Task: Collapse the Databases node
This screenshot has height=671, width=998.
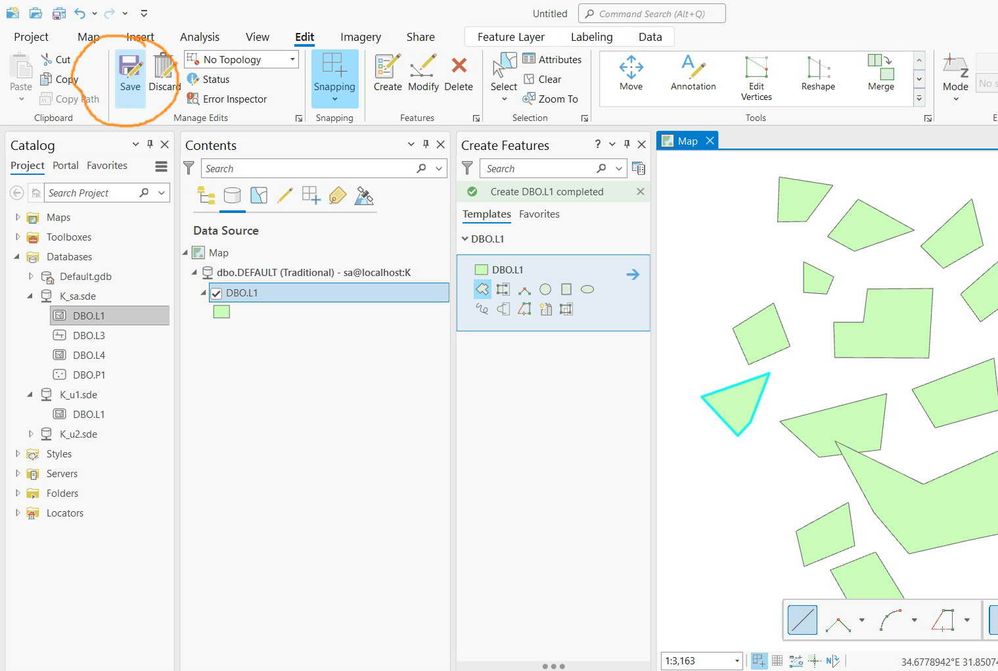Action: (17, 257)
